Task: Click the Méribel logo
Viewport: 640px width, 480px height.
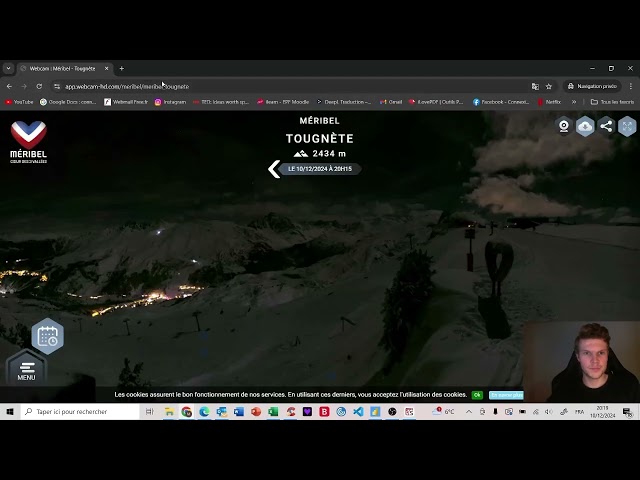Action: (x=29, y=142)
